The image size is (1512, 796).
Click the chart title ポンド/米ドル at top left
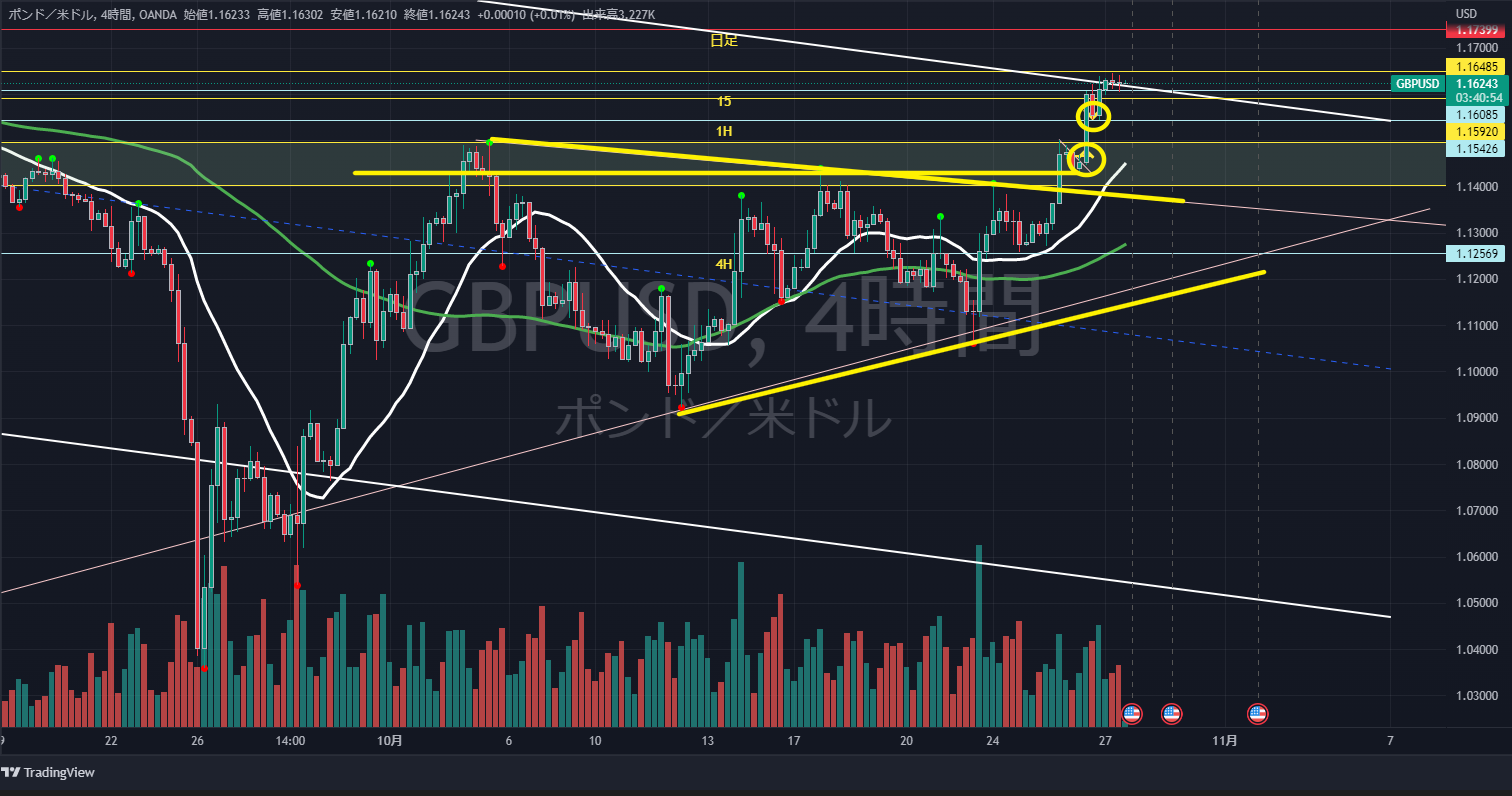[x=52, y=14]
